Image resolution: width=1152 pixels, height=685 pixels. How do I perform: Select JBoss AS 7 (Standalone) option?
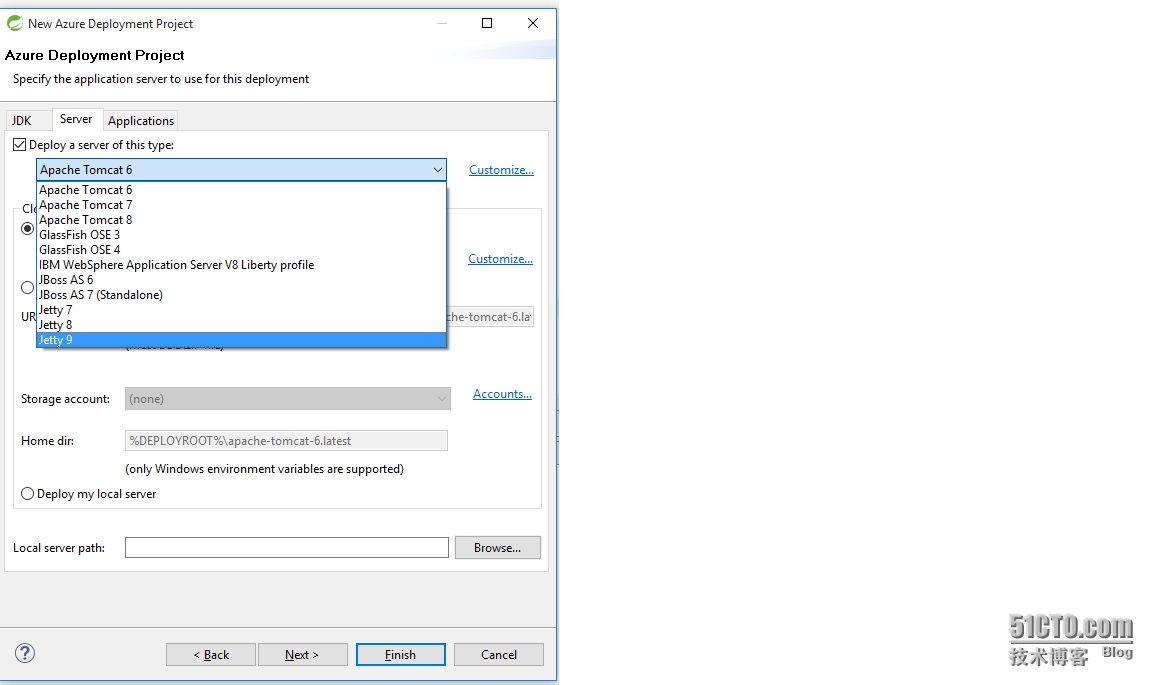coord(241,295)
